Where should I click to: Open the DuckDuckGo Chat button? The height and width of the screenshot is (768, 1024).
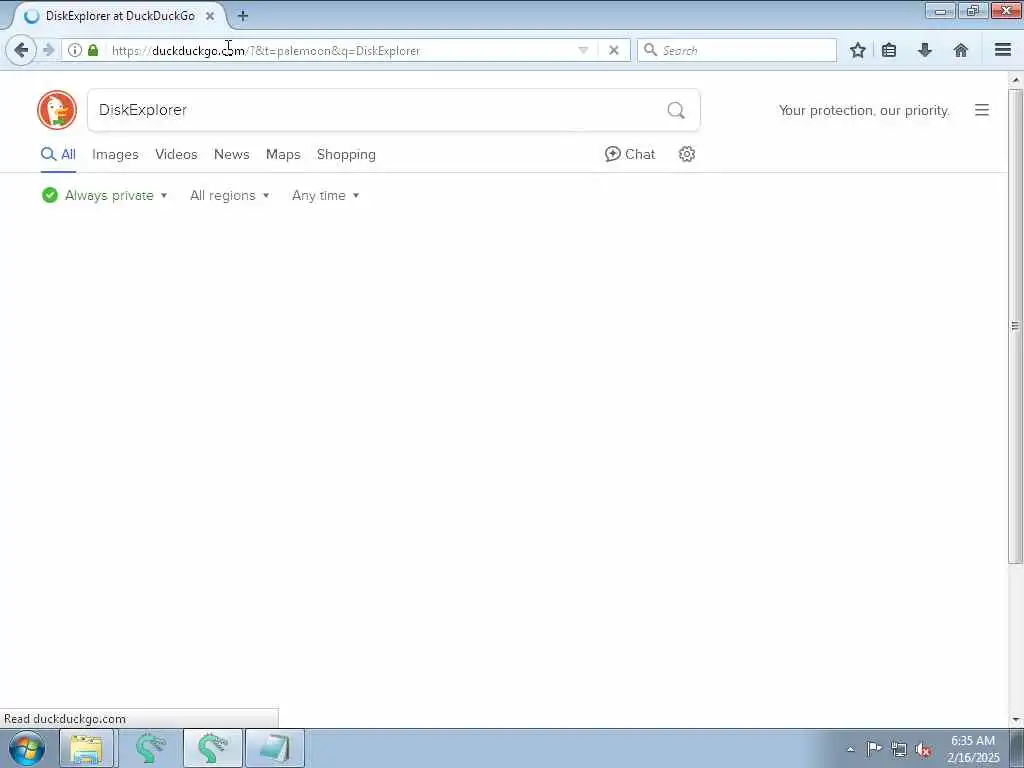pyautogui.click(x=630, y=154)
